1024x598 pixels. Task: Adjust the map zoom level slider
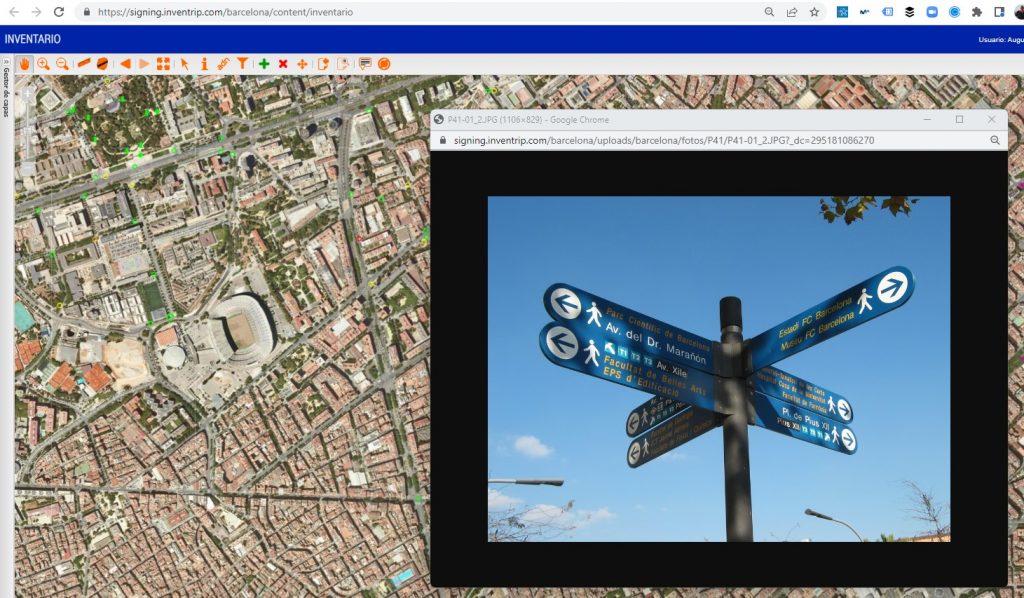(27, 132)
